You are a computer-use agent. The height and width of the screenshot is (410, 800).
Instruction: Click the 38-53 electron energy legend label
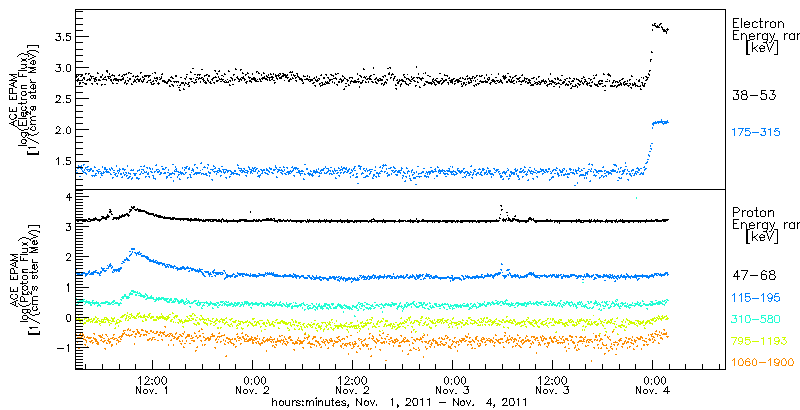[x=754, y=95]
